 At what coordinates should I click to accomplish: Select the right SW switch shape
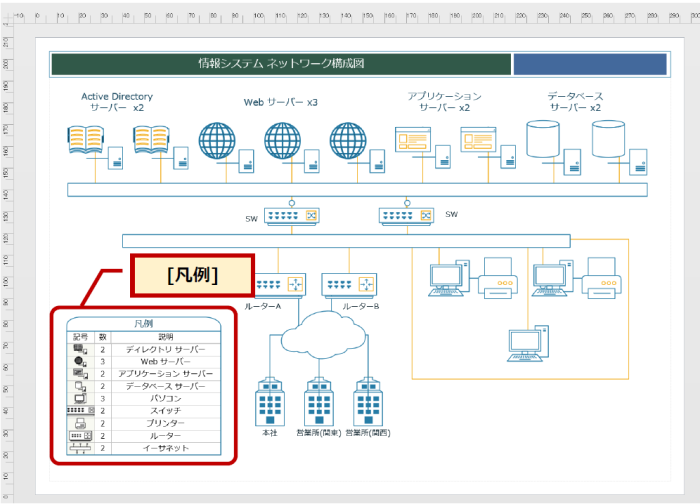(x=407, y=215)
